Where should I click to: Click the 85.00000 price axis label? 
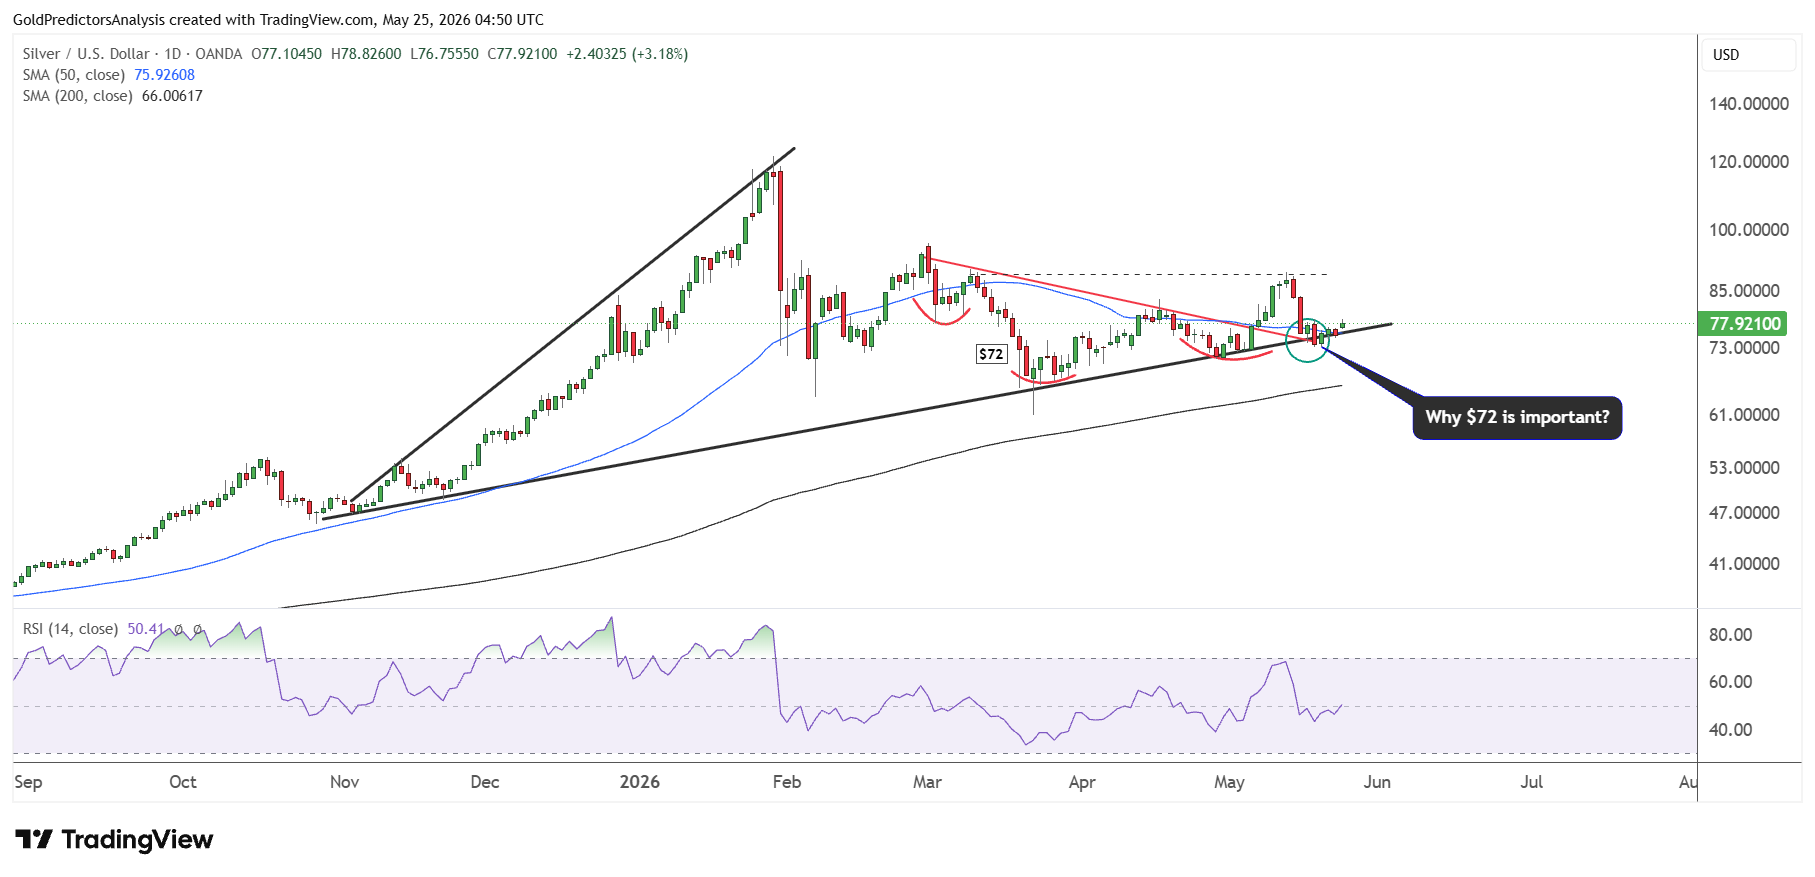[1744, 291]
